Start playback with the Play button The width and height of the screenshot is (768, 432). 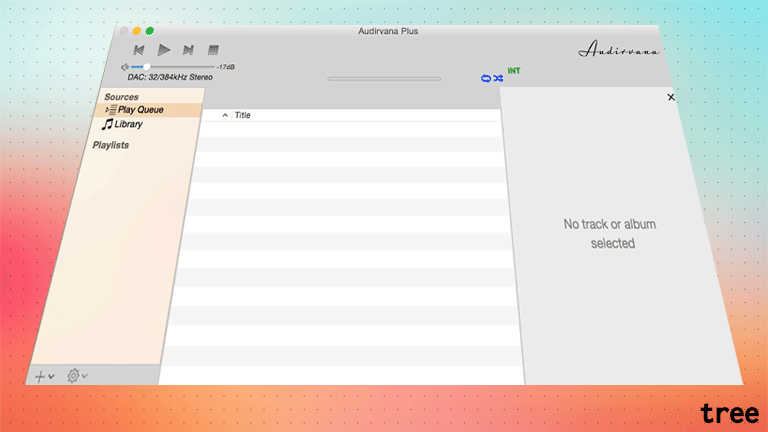tap(164, 50)
